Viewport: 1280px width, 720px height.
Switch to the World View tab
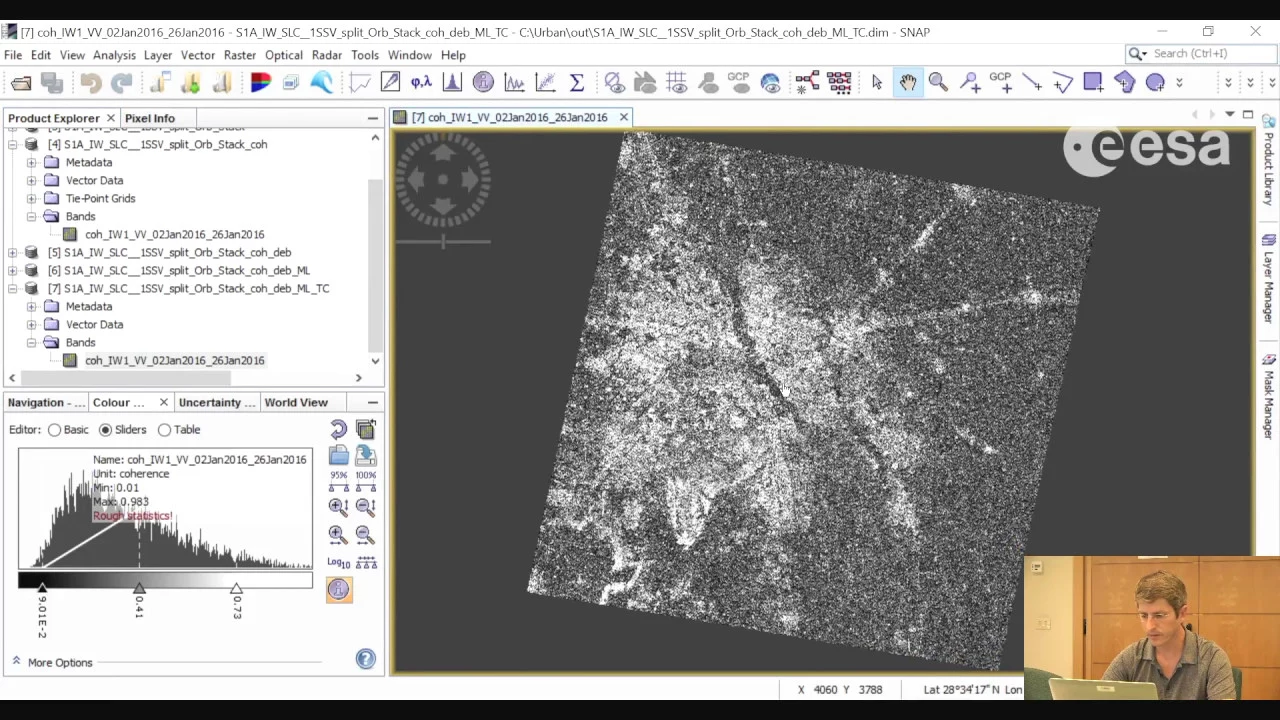pos(296,402)
